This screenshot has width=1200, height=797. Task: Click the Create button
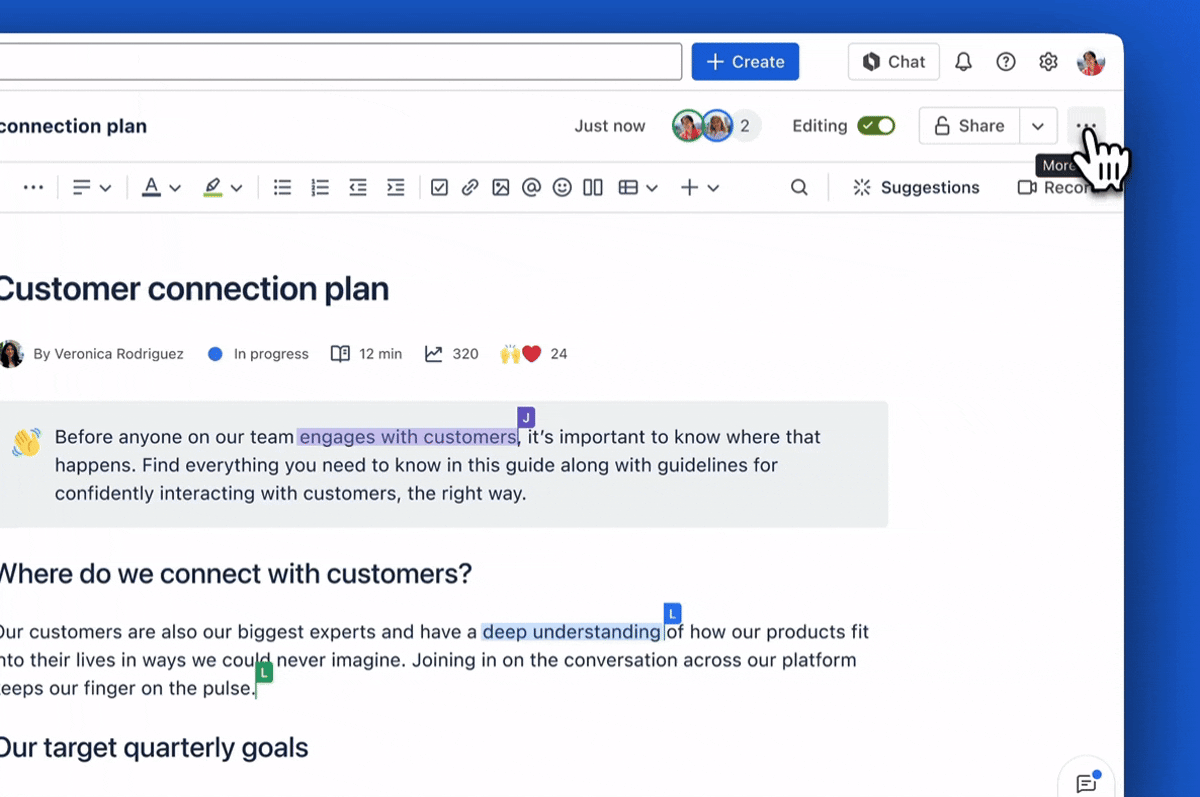(745, 61)
